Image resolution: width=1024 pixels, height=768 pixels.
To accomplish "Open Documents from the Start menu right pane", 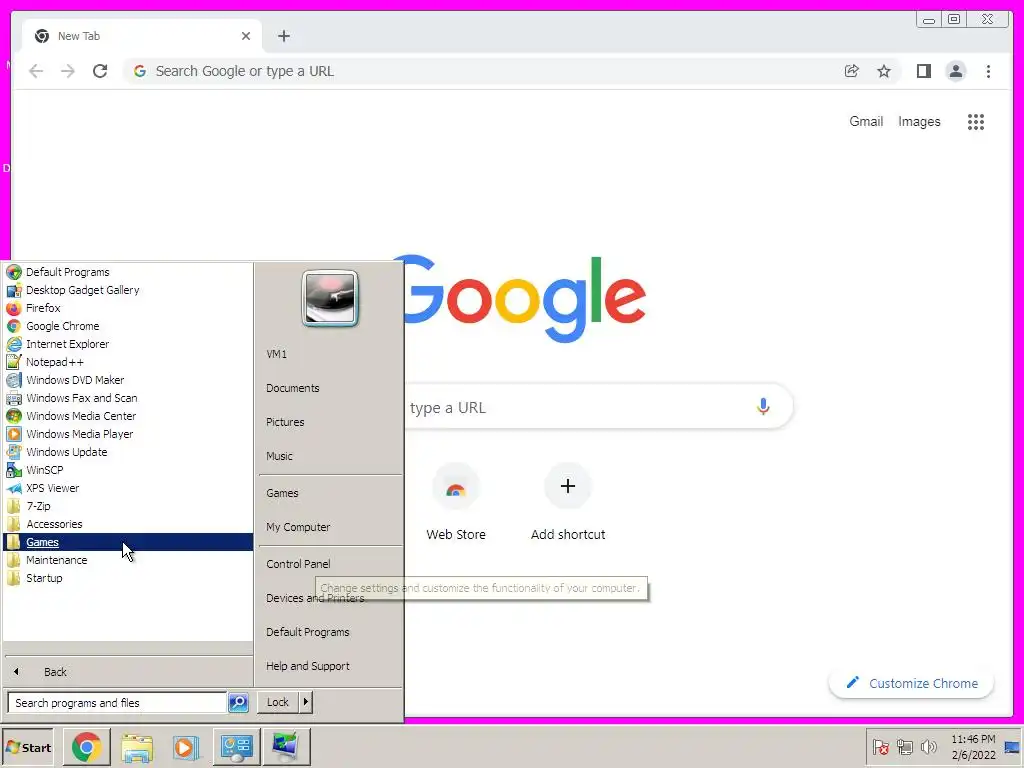I will coord(329,388).
